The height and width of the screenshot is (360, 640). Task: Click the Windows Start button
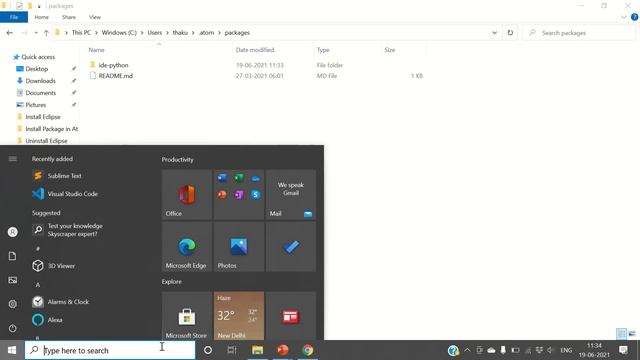12,350
